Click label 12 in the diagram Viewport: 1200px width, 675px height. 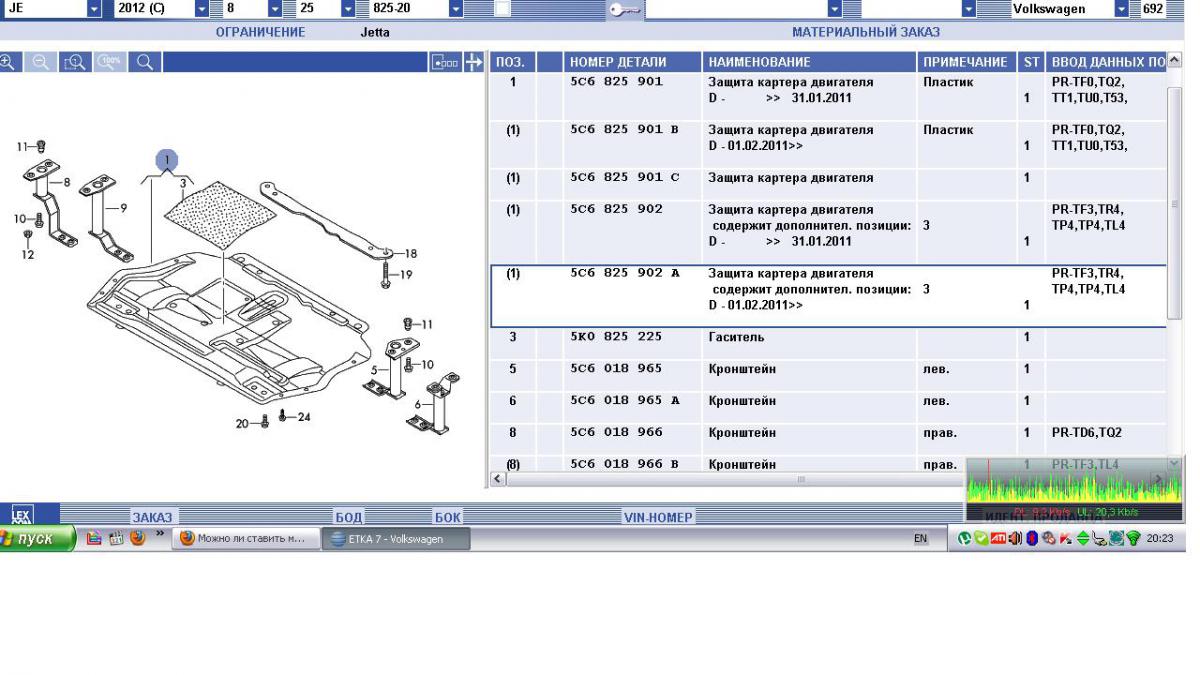[x=28, y=255]
